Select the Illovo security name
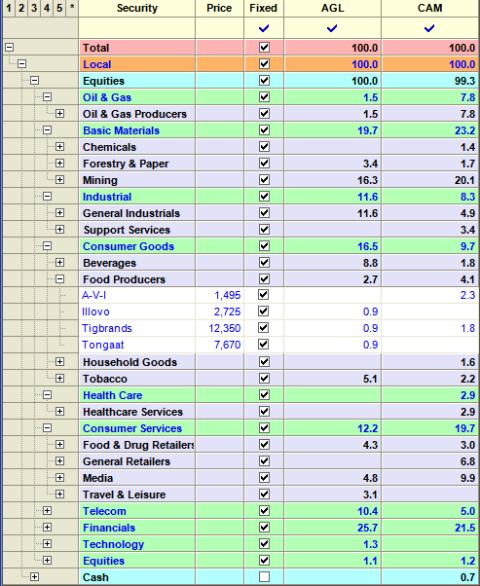480x586 pixels. 96,312
